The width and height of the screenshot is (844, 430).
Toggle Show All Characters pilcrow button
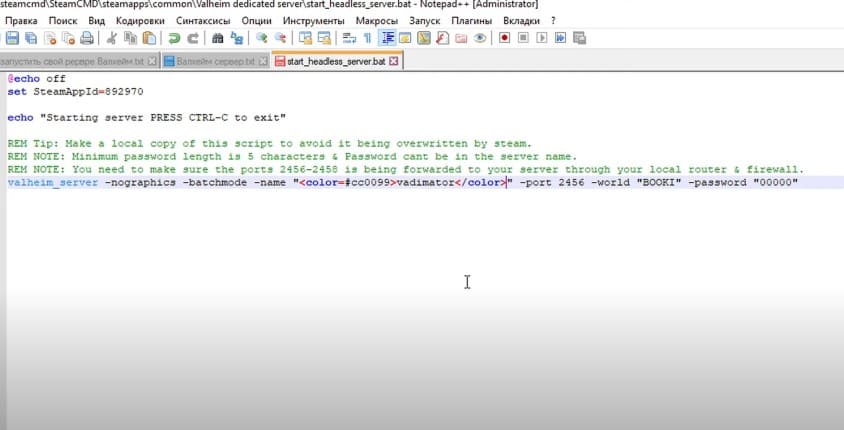coord(366,39)
